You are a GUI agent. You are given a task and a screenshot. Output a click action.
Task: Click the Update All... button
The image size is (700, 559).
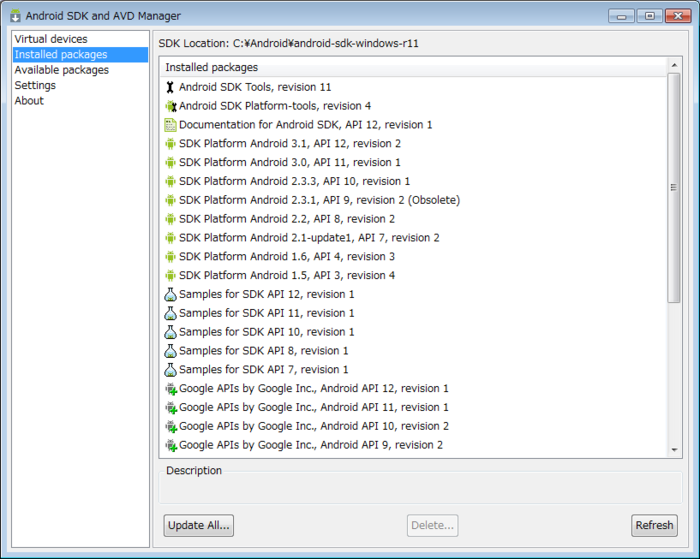(199, 526)
